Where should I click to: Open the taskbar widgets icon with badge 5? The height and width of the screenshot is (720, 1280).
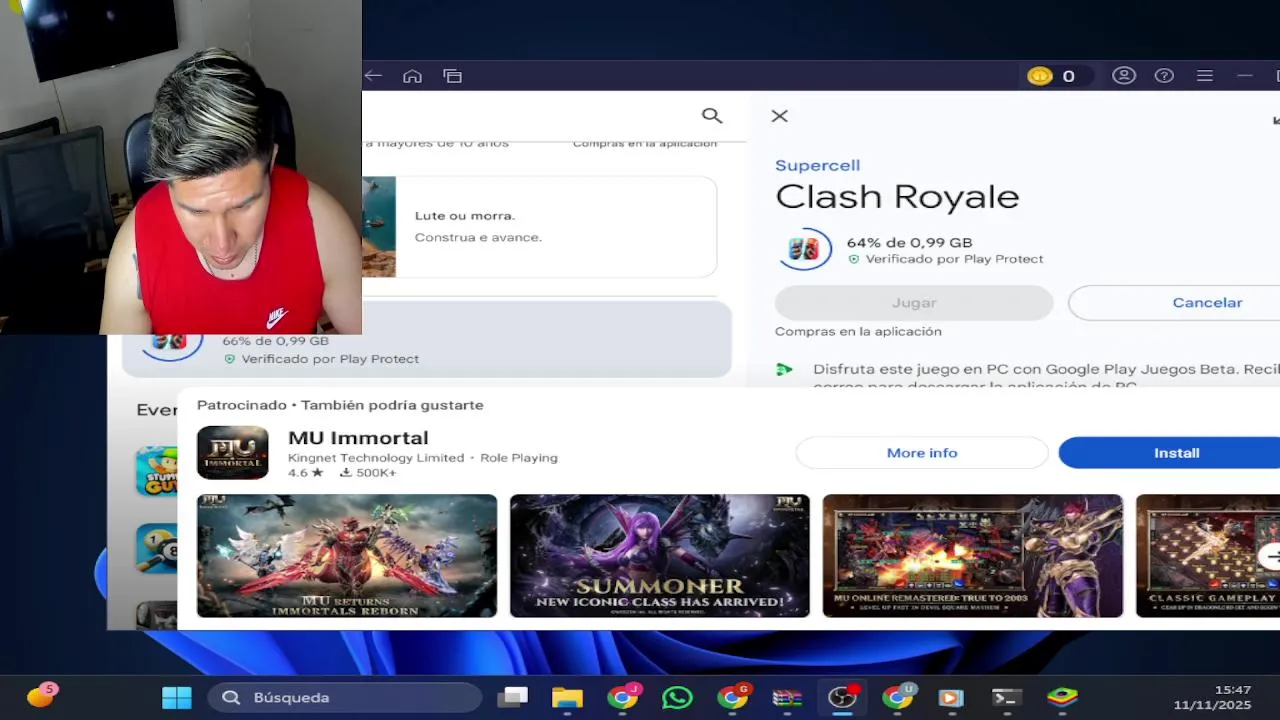click(42, 696)
